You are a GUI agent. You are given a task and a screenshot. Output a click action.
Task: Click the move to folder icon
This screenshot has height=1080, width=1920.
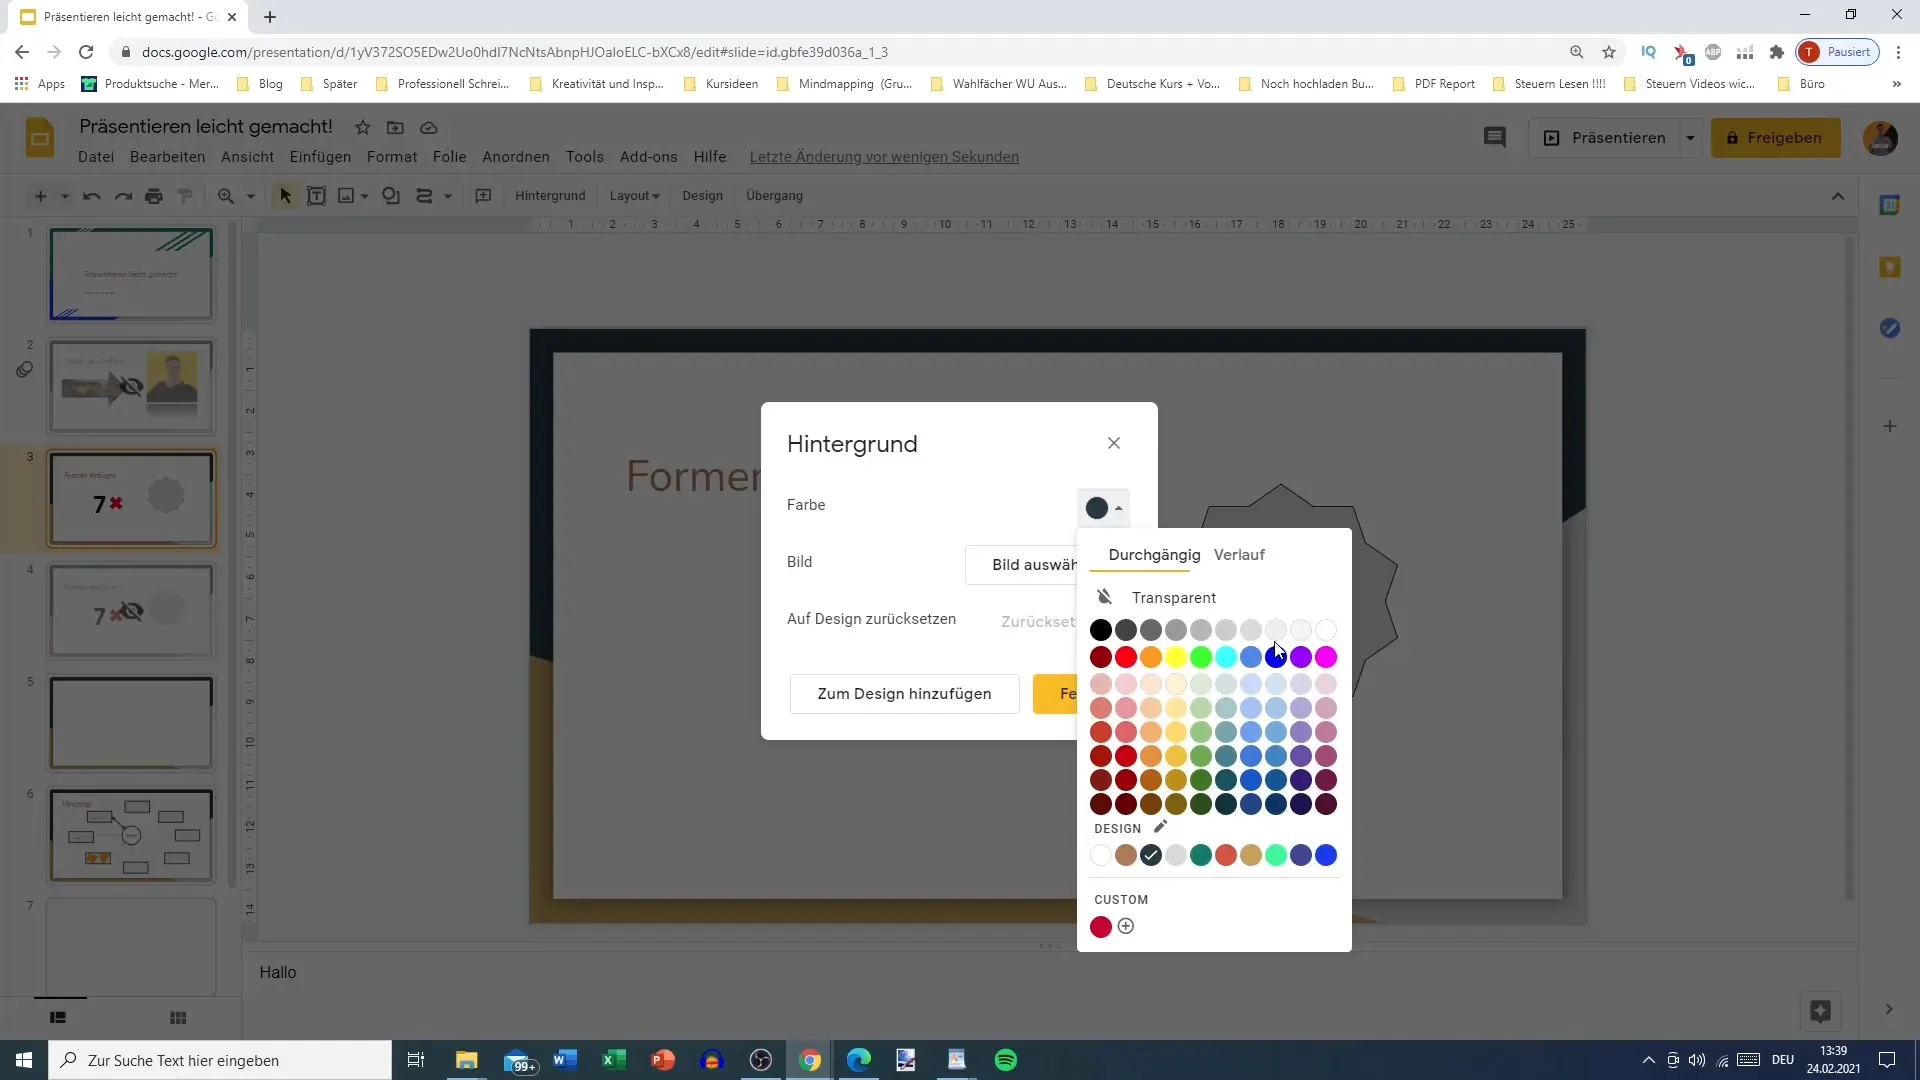pyautogui.click(x=396, y=128)
